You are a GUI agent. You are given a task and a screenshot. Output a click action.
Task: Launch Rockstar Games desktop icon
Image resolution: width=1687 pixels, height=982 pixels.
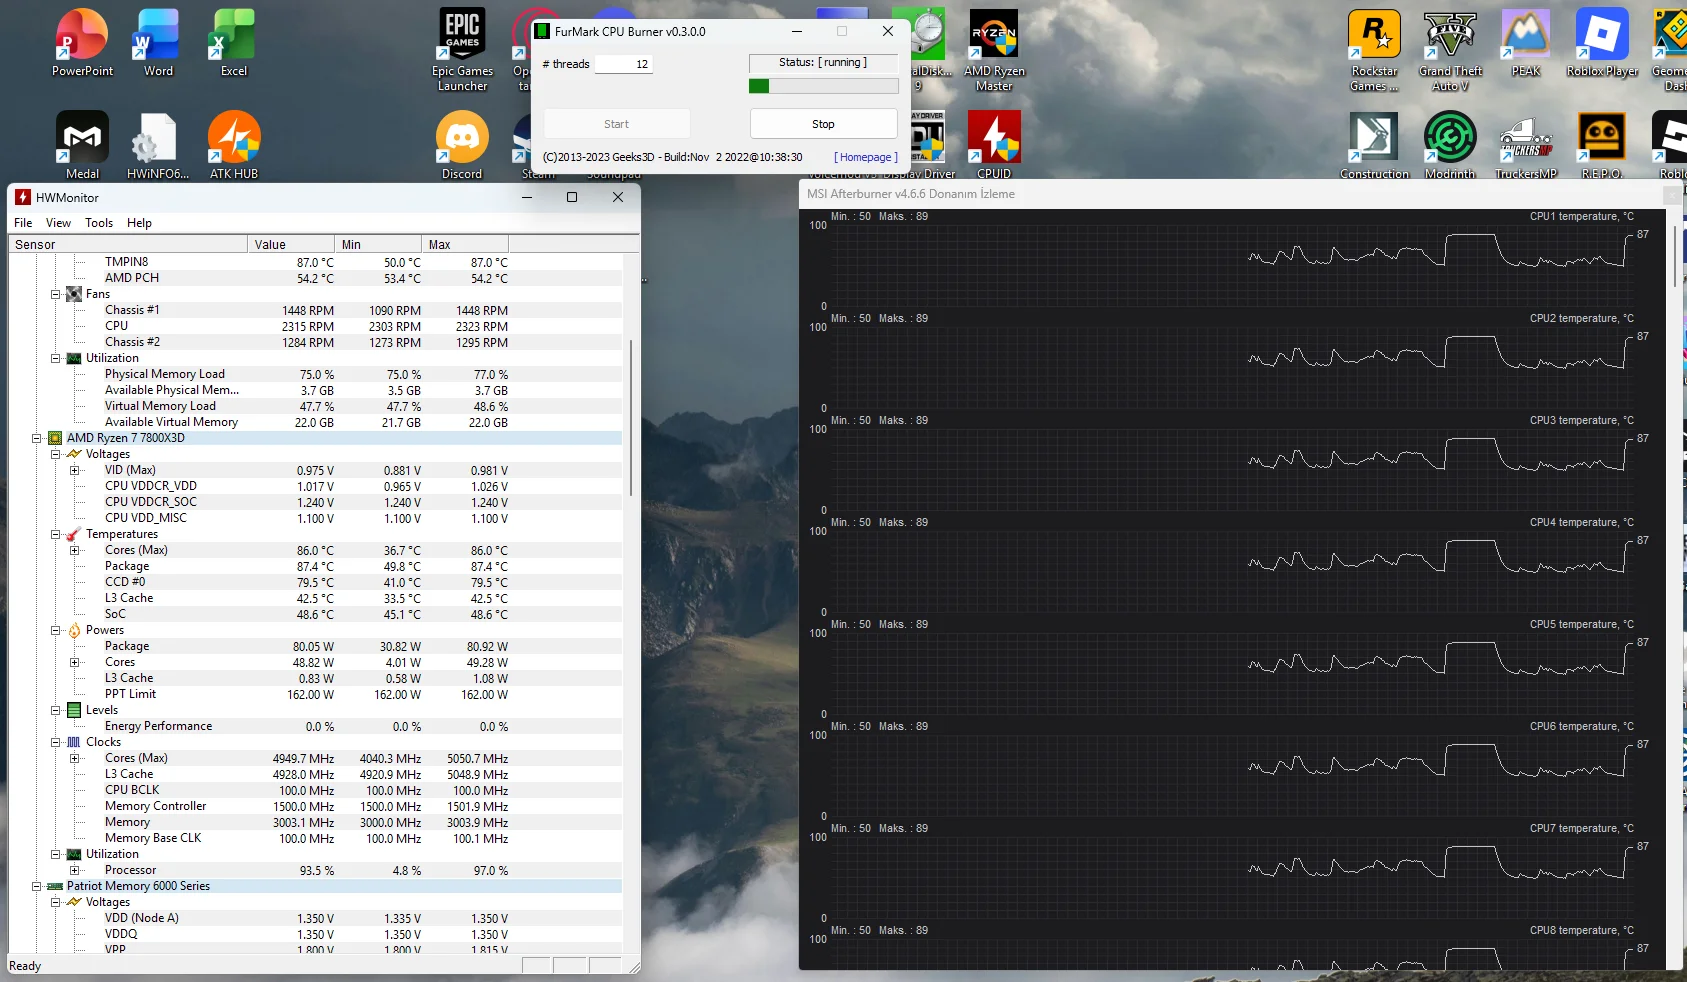(x=1374, y=50)
